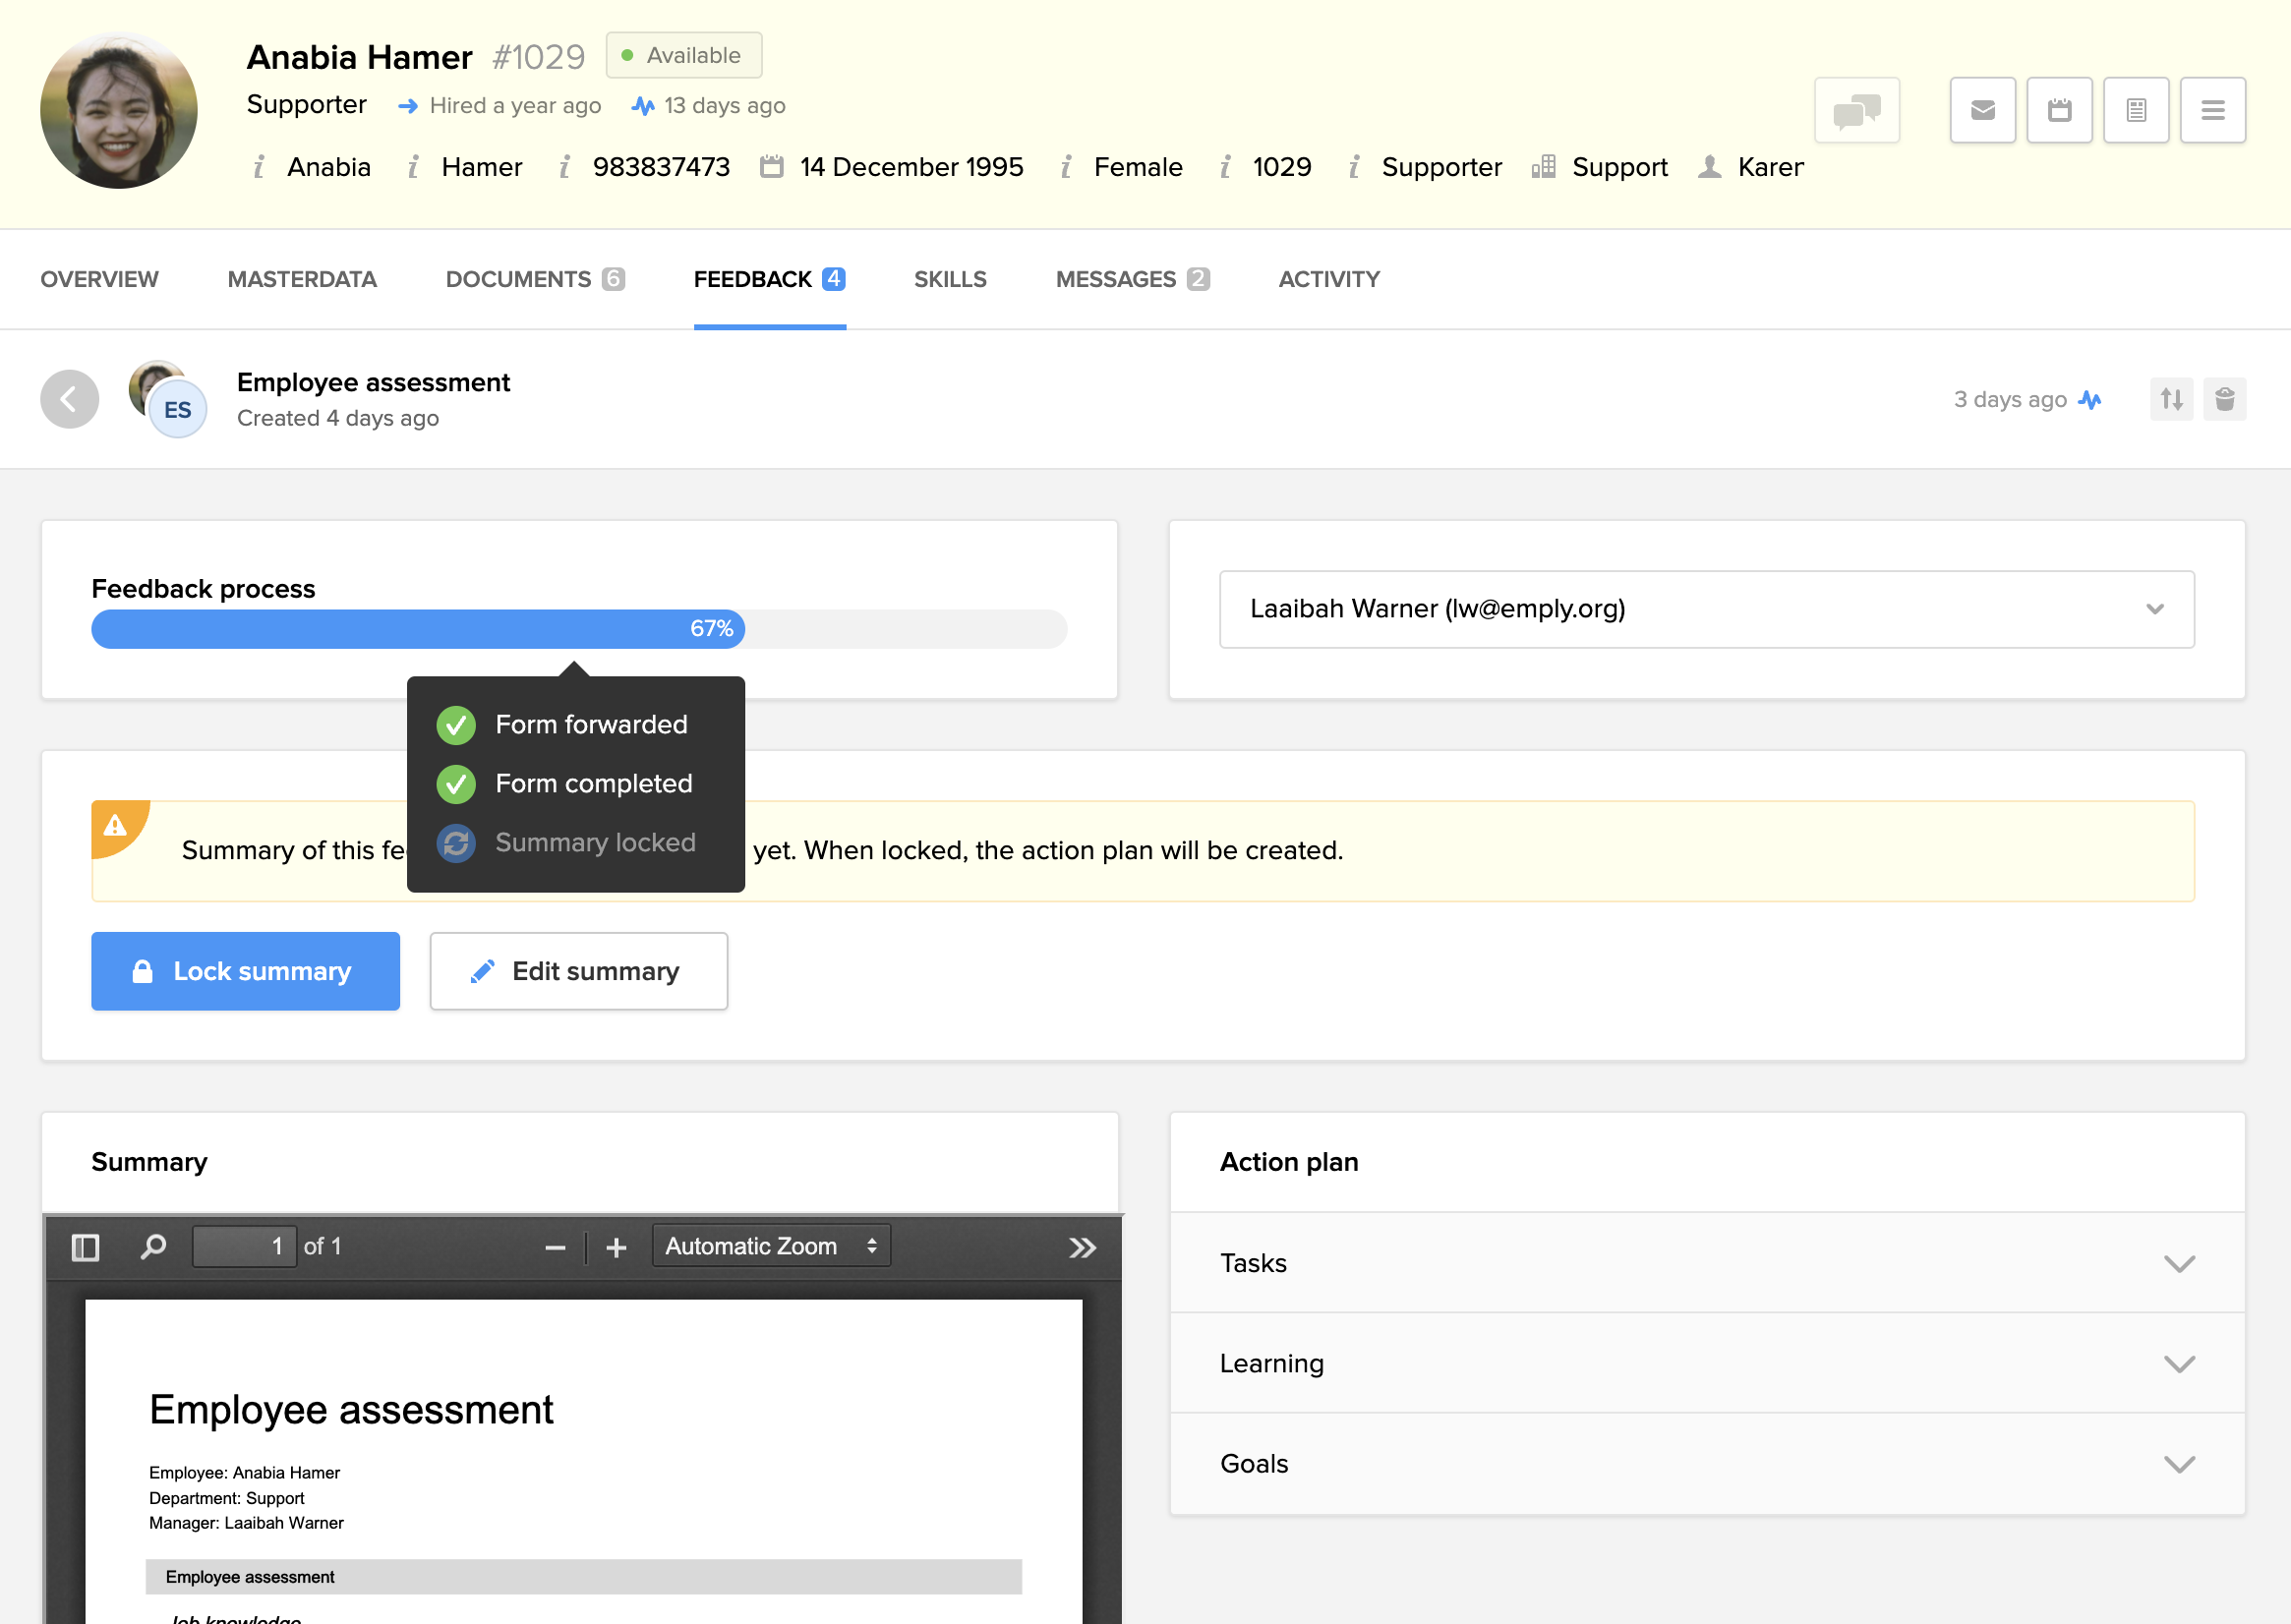Open the envelope mail icon button
Image resolution: width=2291 pixels, height=1624 pixels.
1982,110
